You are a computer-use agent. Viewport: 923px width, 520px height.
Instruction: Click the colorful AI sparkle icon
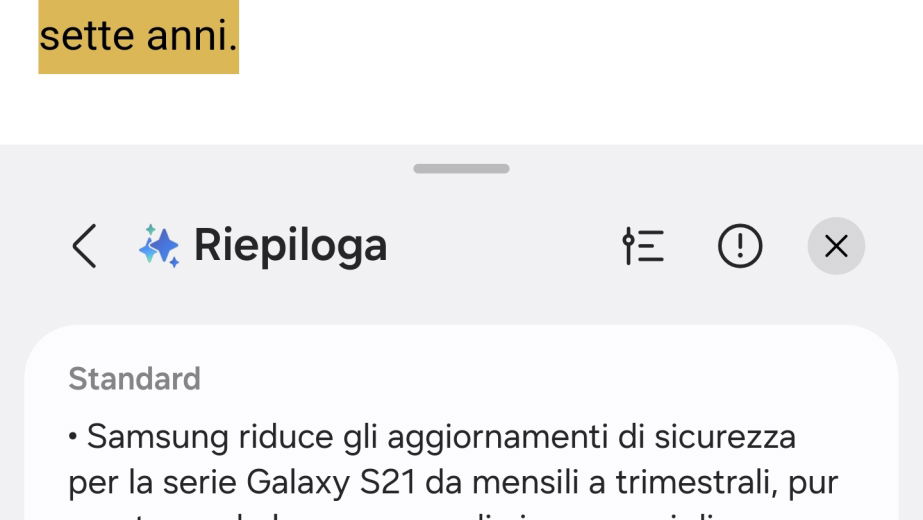158,246
